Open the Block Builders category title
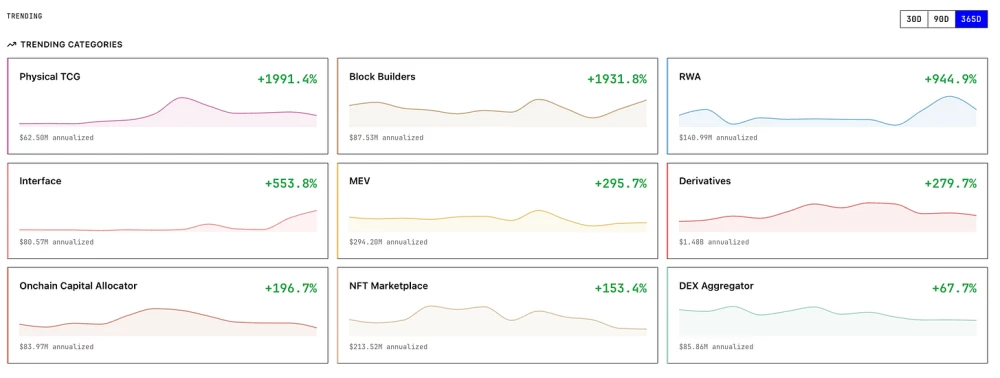The image size is (1000, 378). (x=382, y=76)
